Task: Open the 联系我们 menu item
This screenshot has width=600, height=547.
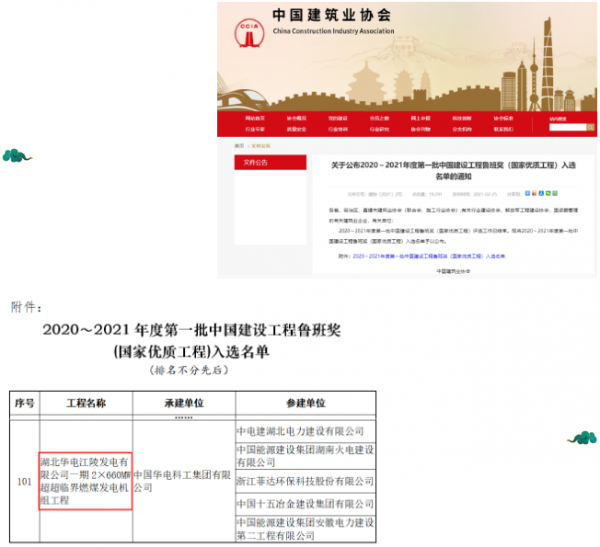Action: 503,129
